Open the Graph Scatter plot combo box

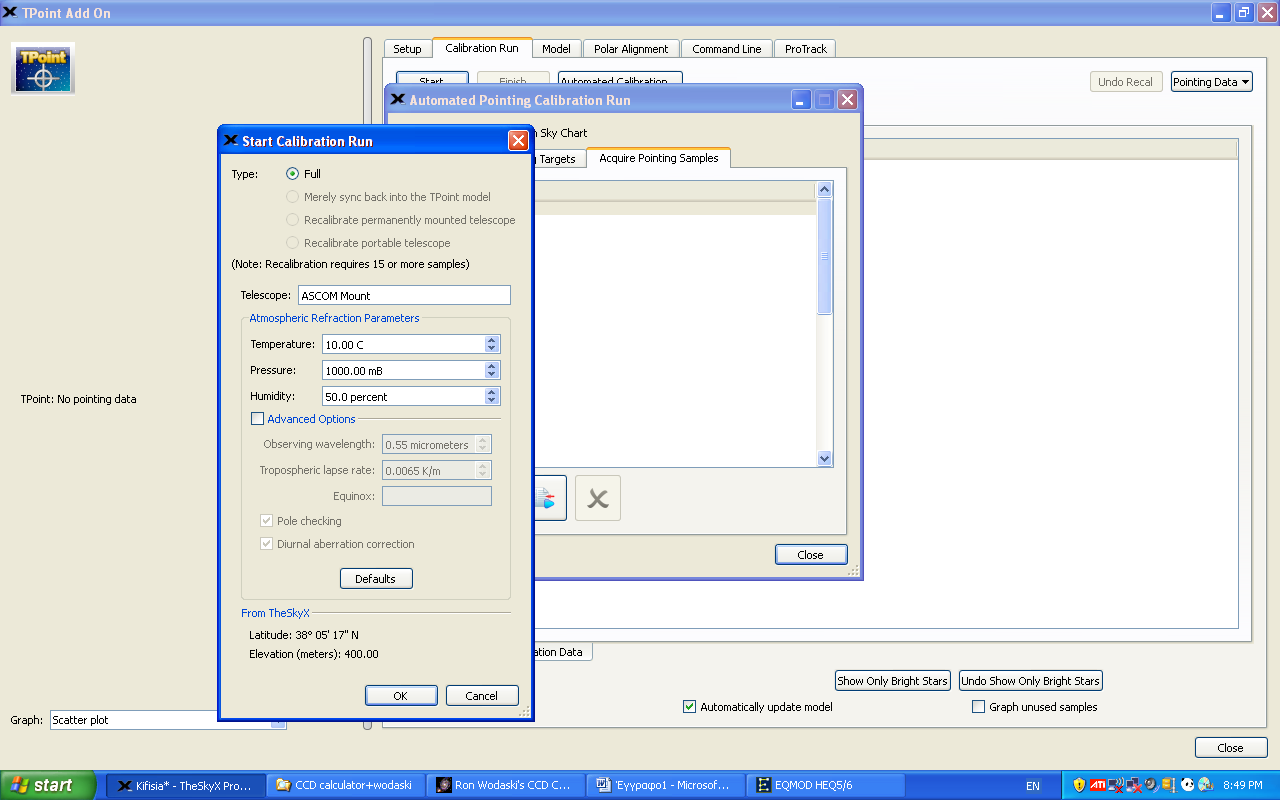(168, 720)
